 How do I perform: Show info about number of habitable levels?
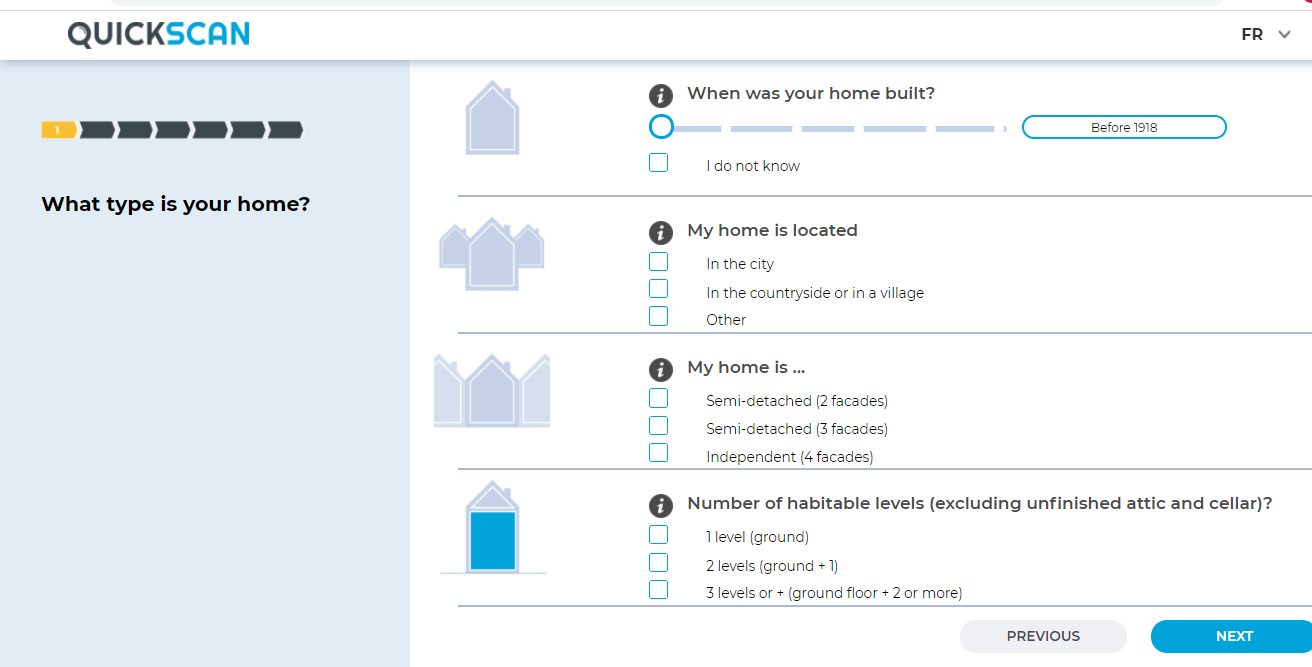point(660,506)
